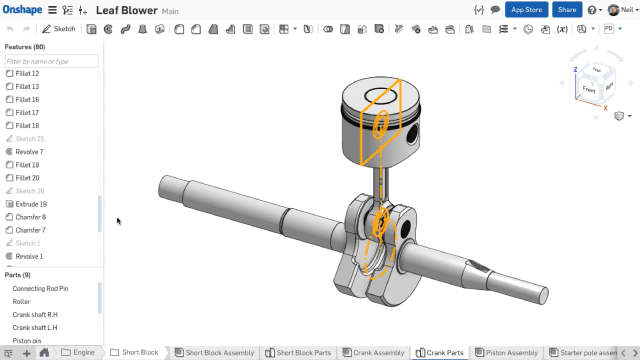Select the Plane tool in toolbar
This screenshot has height=360, width=640.
coord(487,29)
